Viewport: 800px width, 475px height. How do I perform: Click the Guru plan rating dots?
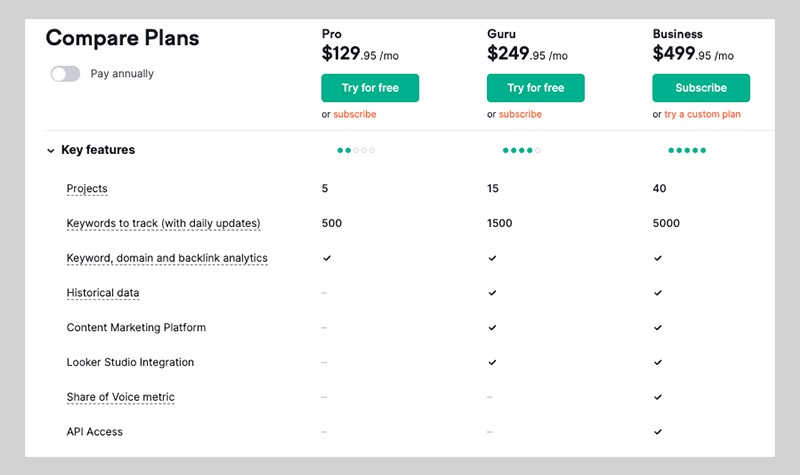point(521,151)
